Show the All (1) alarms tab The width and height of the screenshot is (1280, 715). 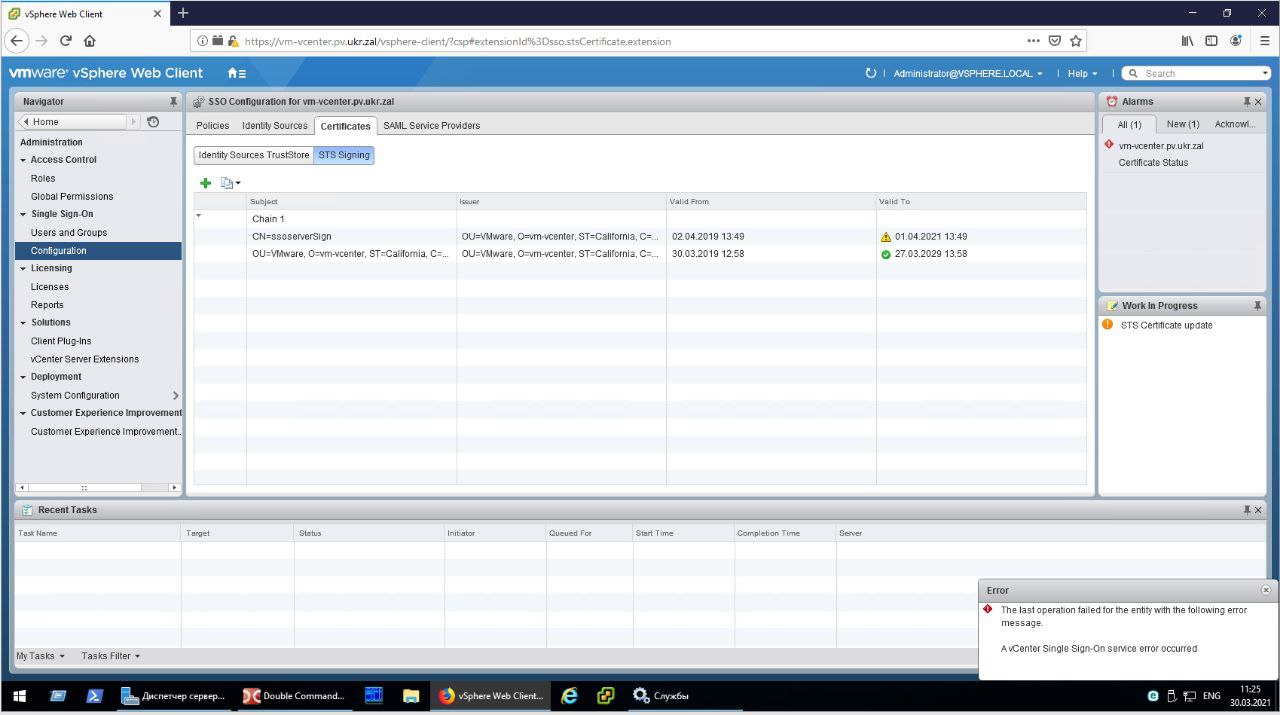pyautogui.click(x=1130, y=125)
